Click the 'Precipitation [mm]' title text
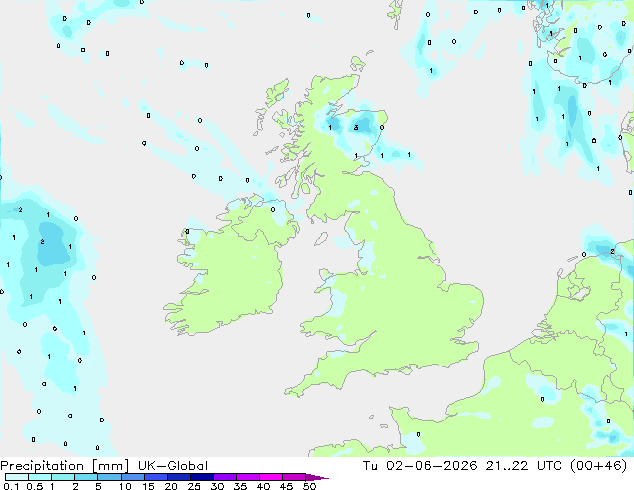The height and width of the screenshot is (490, 634). (65, 466)
